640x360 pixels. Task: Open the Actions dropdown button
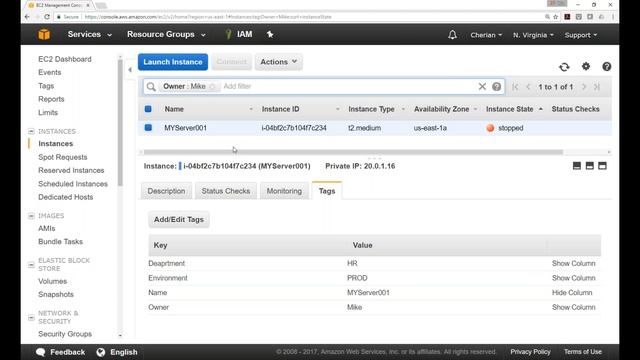click(x=279, y=62)
